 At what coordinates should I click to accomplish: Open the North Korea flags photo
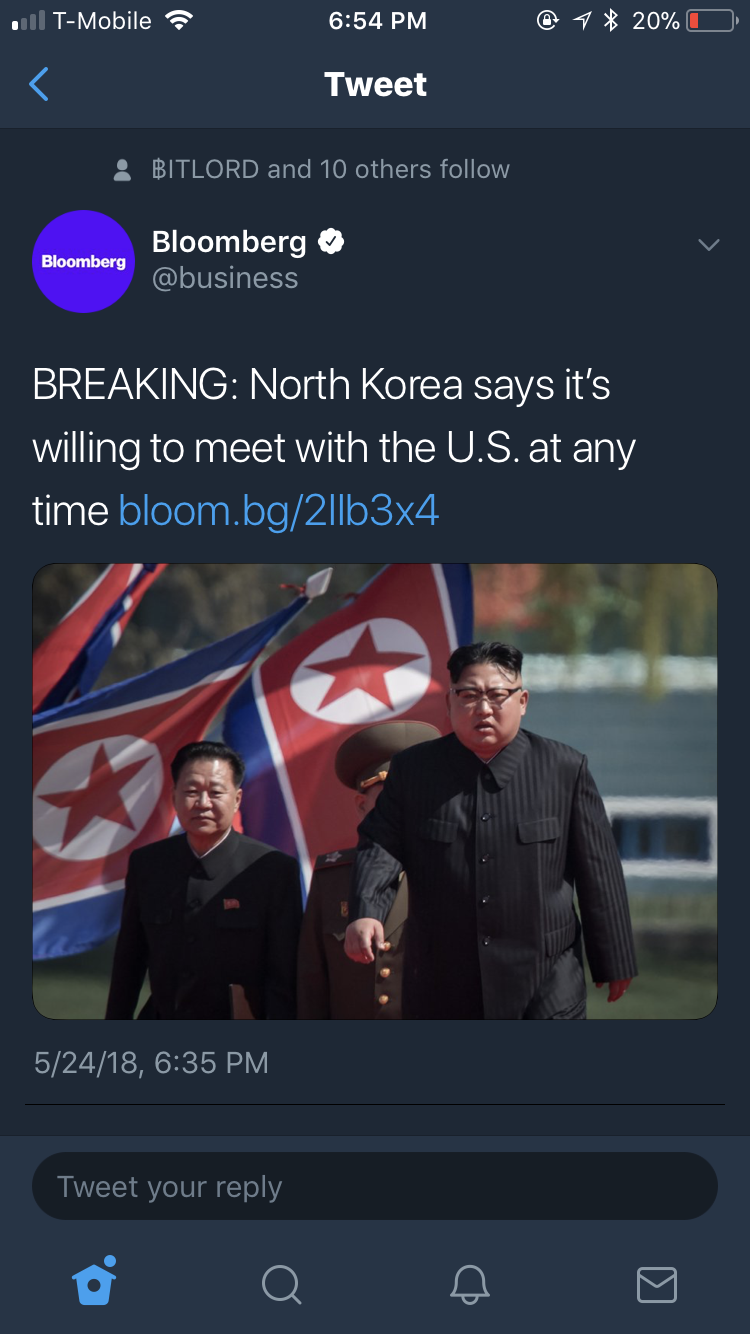point(375,791)
